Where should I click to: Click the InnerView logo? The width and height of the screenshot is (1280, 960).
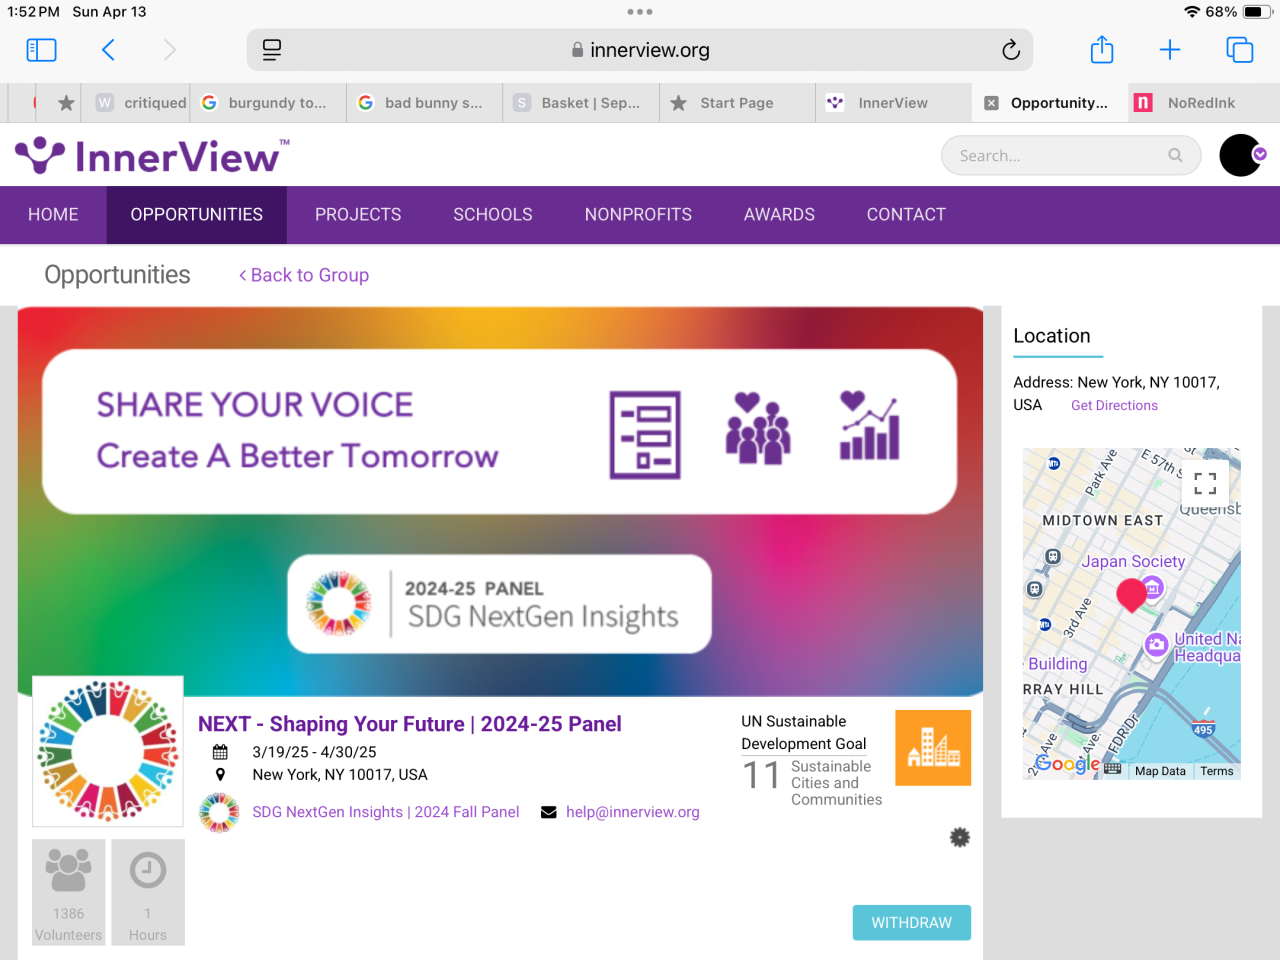[x=152, y=155]
